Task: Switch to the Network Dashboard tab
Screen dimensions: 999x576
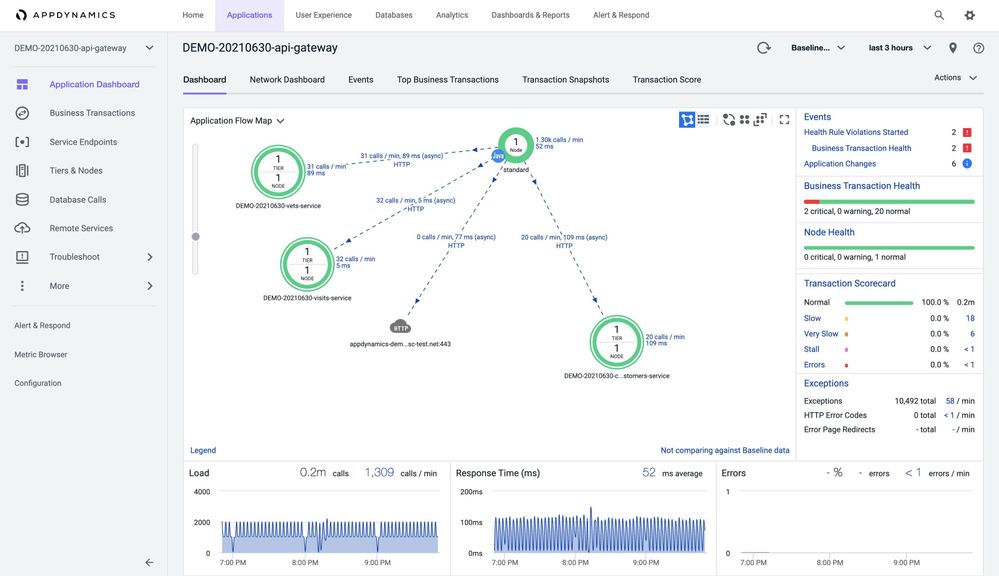Action: [287, 80]
